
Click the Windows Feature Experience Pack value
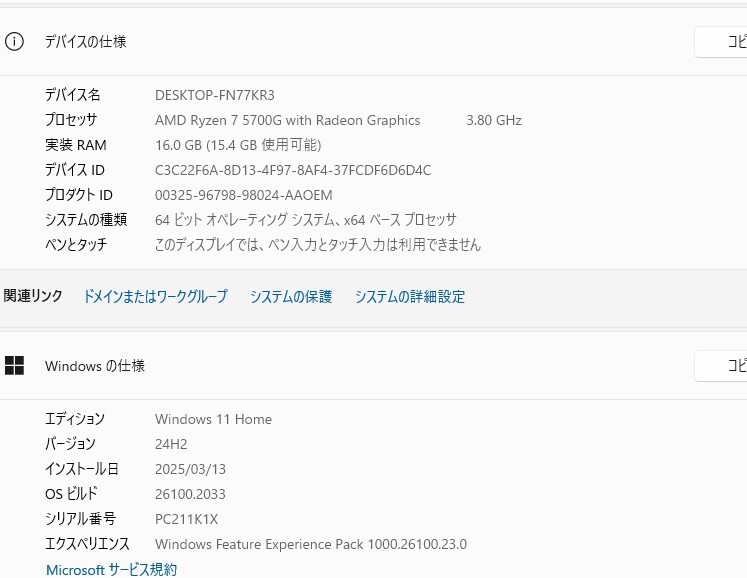311,544
